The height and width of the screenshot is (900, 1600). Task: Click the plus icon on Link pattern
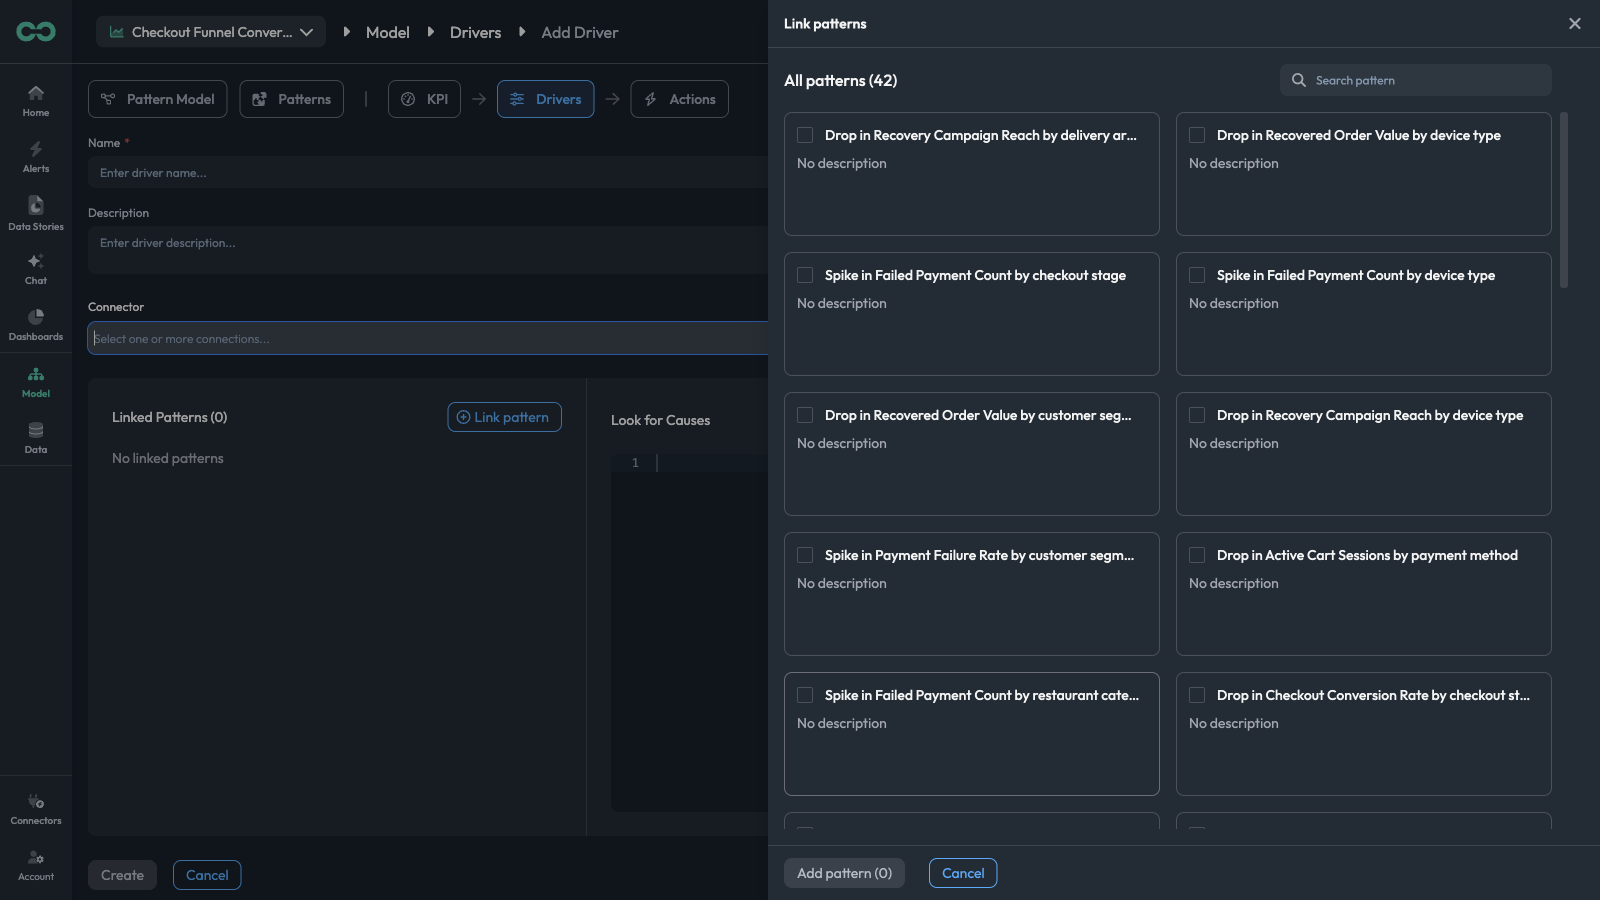point(463,417)
